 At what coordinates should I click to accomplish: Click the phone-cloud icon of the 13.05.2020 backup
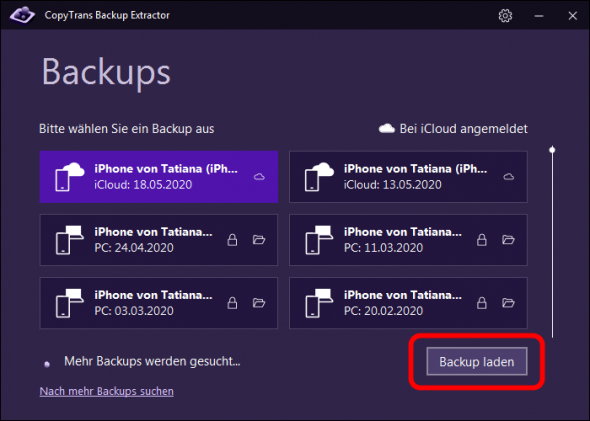pyautogui.click(x=319, y=177)
